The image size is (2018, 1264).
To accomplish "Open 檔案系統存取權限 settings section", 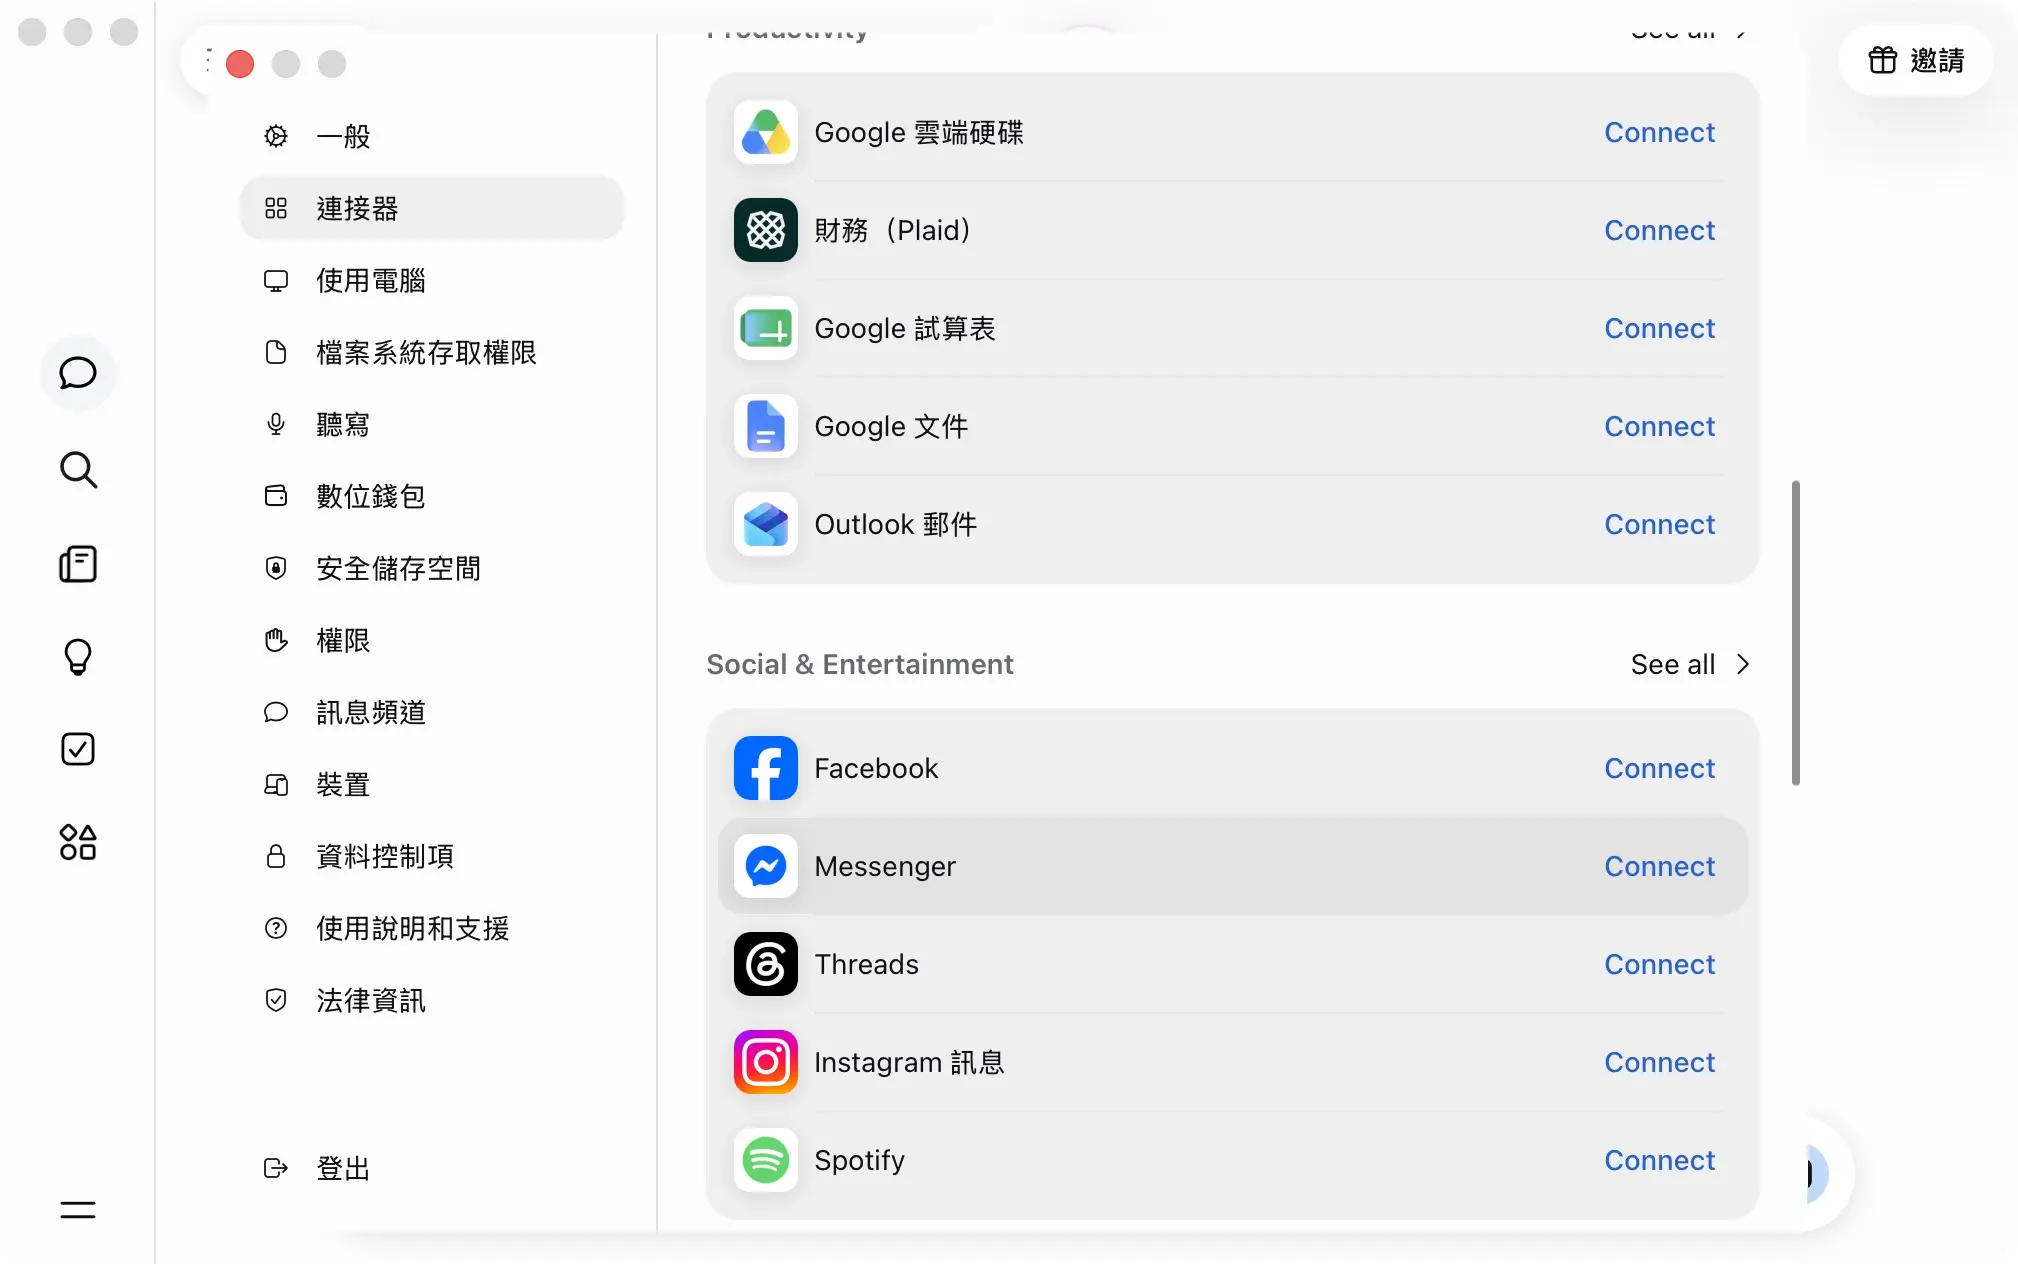I will [x=432, y=352].
